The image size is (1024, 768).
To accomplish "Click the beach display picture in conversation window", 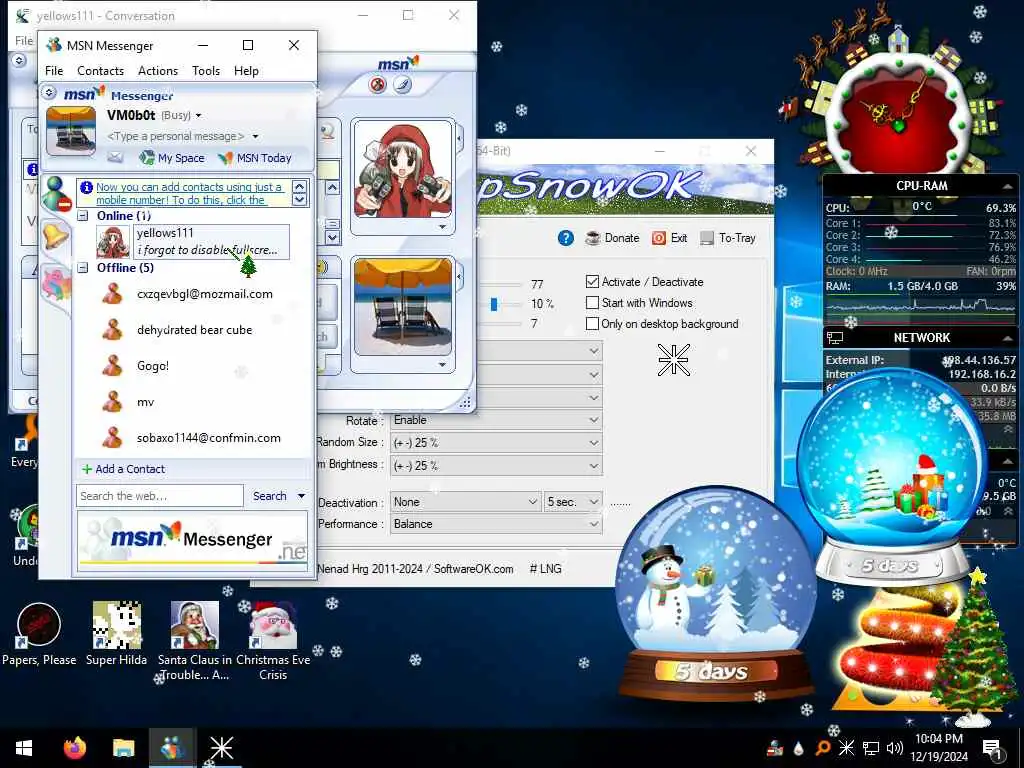I will click(x=403, y=306).
